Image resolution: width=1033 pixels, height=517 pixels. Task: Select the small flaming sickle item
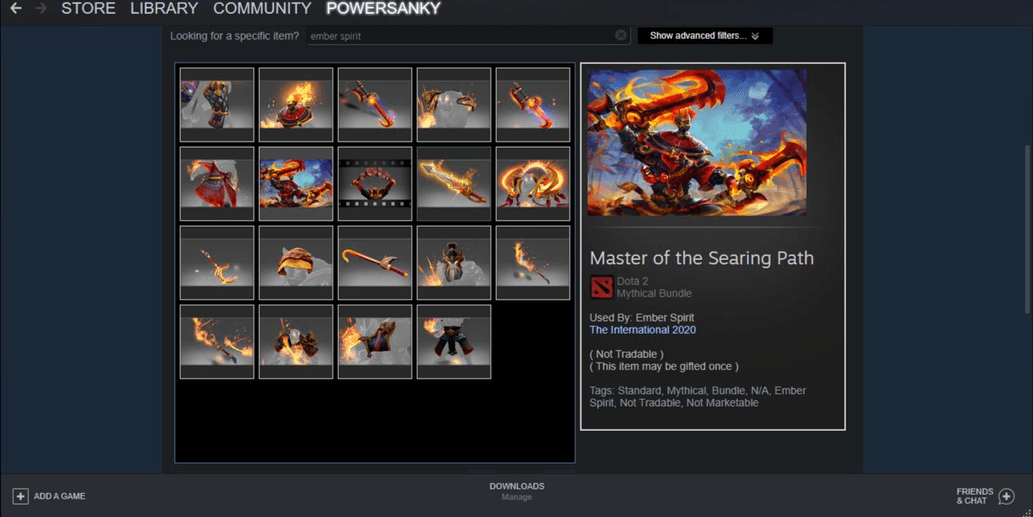pyautogui.click(x=217, y=263)
